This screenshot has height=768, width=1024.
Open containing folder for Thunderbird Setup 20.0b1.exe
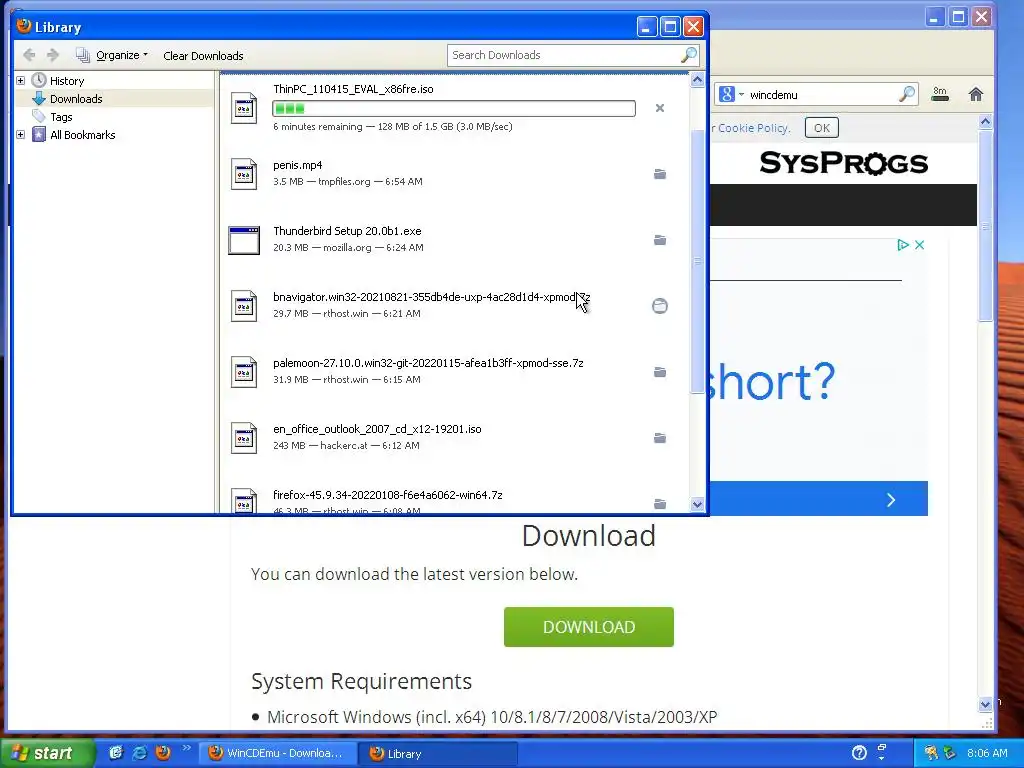coord(660,240)
